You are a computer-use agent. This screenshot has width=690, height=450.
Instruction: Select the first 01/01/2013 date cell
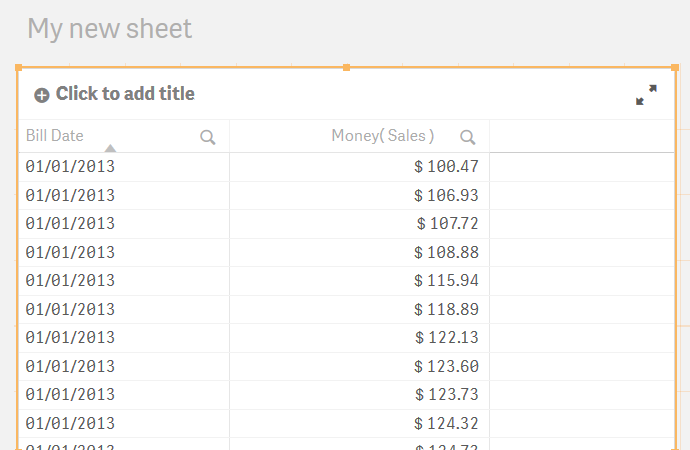[x=124, y=167]
